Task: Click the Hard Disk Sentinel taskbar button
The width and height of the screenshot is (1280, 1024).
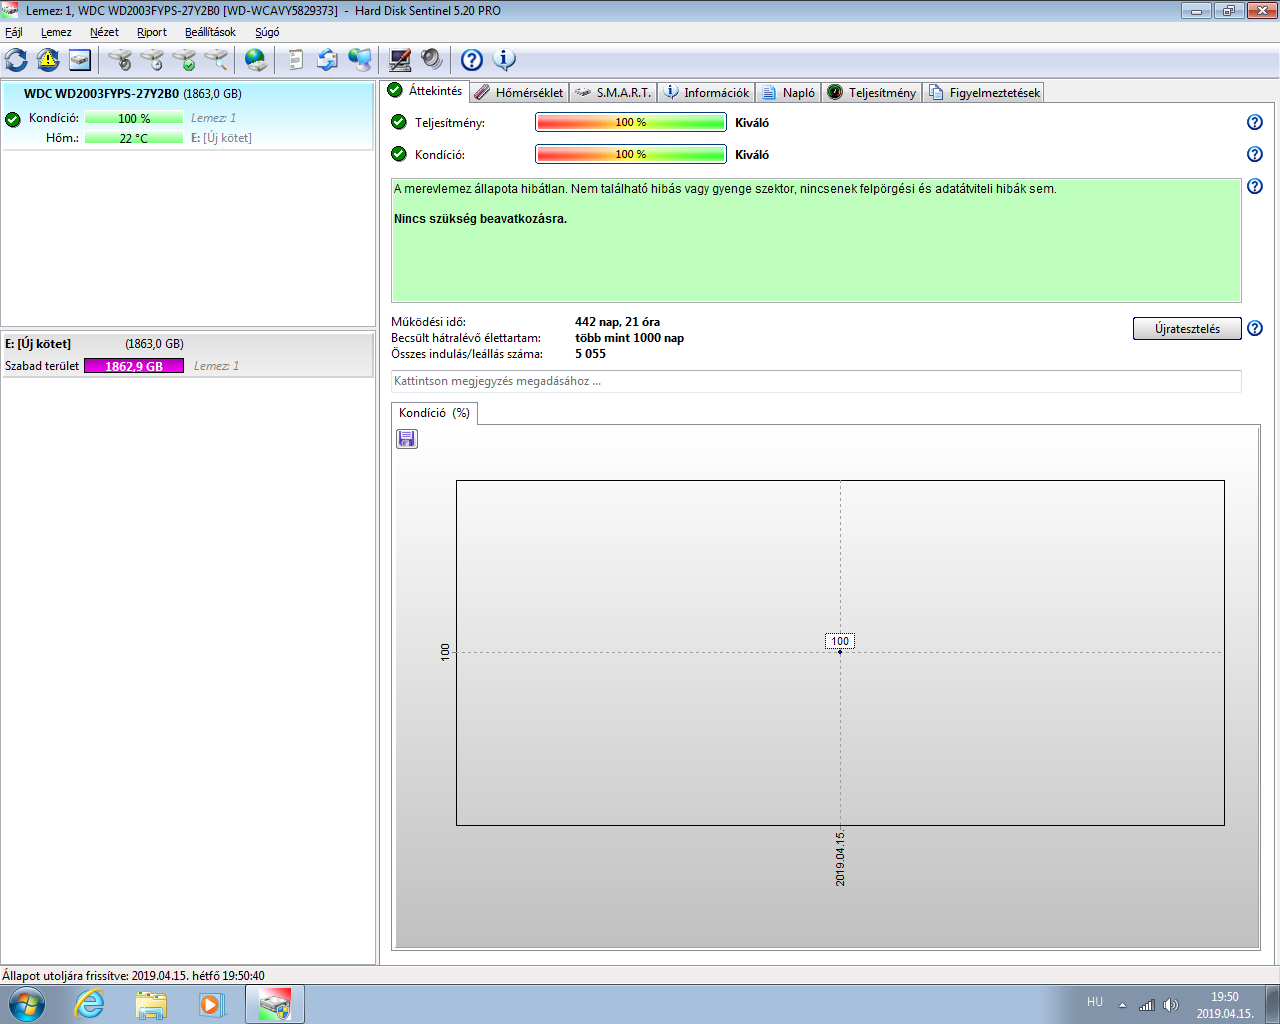Action: tap(274, 1004)
